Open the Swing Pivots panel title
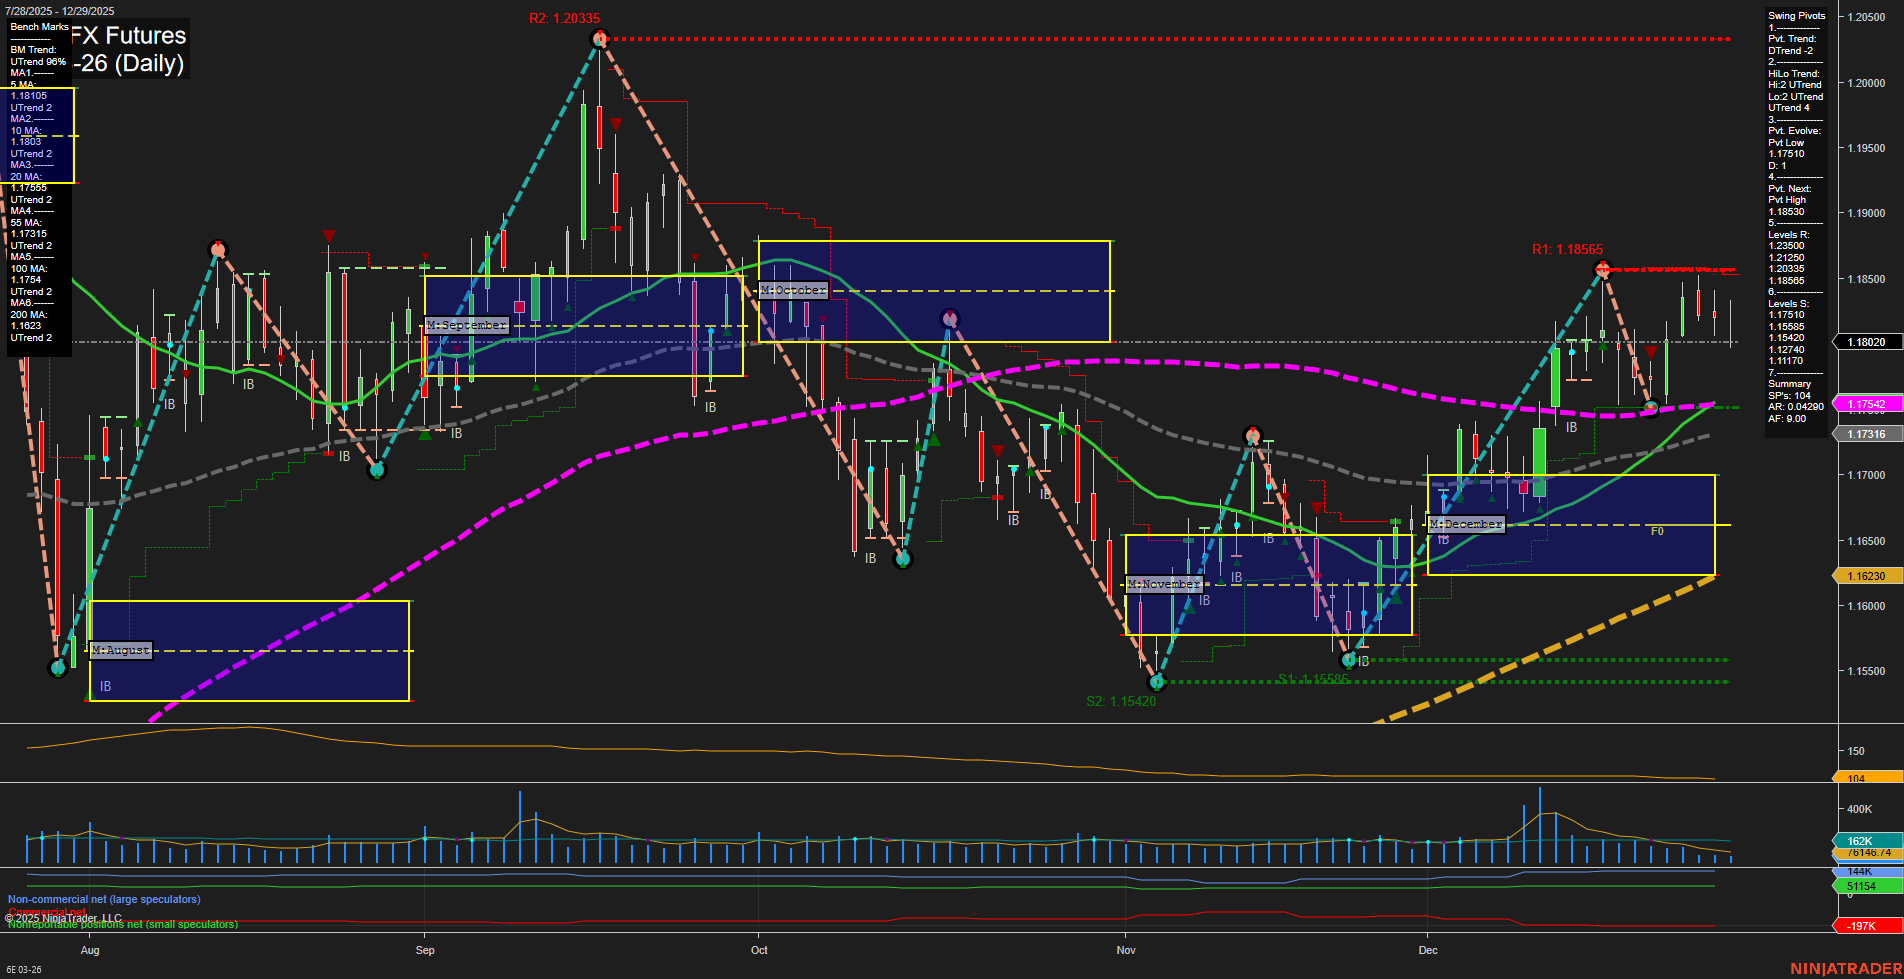 pyautogui.click(x=1795, y=15)
